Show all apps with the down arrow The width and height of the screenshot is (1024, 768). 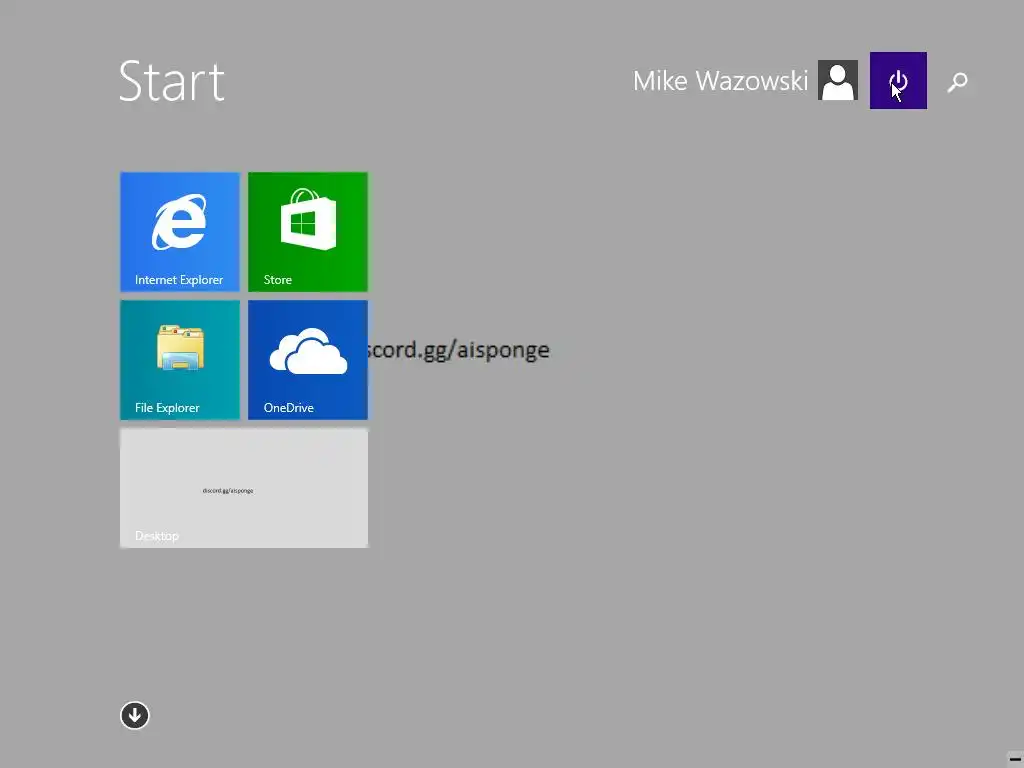coord(135,715)
